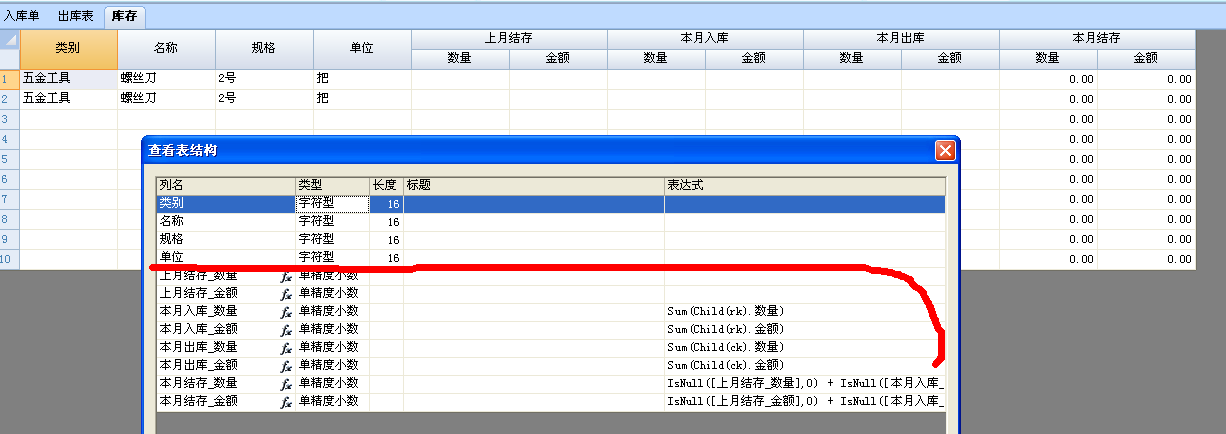Open the 出库表 tab

[76, 16]
